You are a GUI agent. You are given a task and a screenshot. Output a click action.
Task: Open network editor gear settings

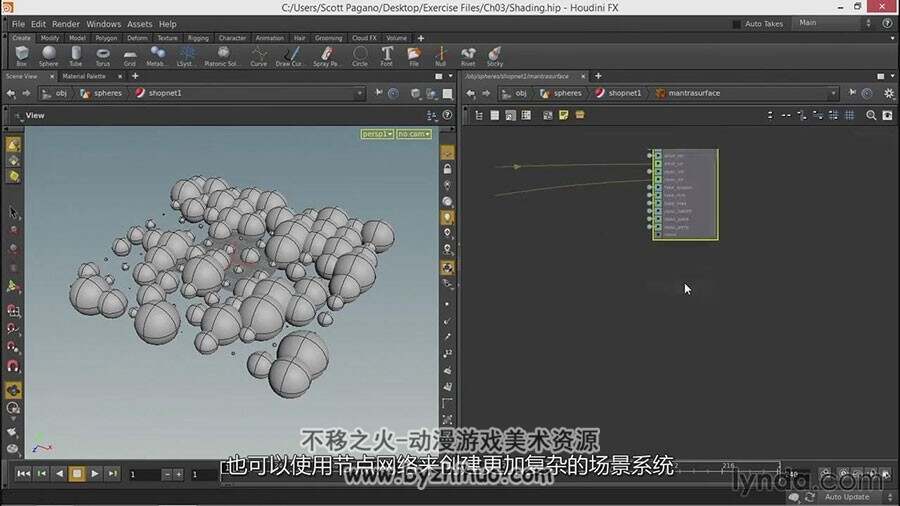889,93
